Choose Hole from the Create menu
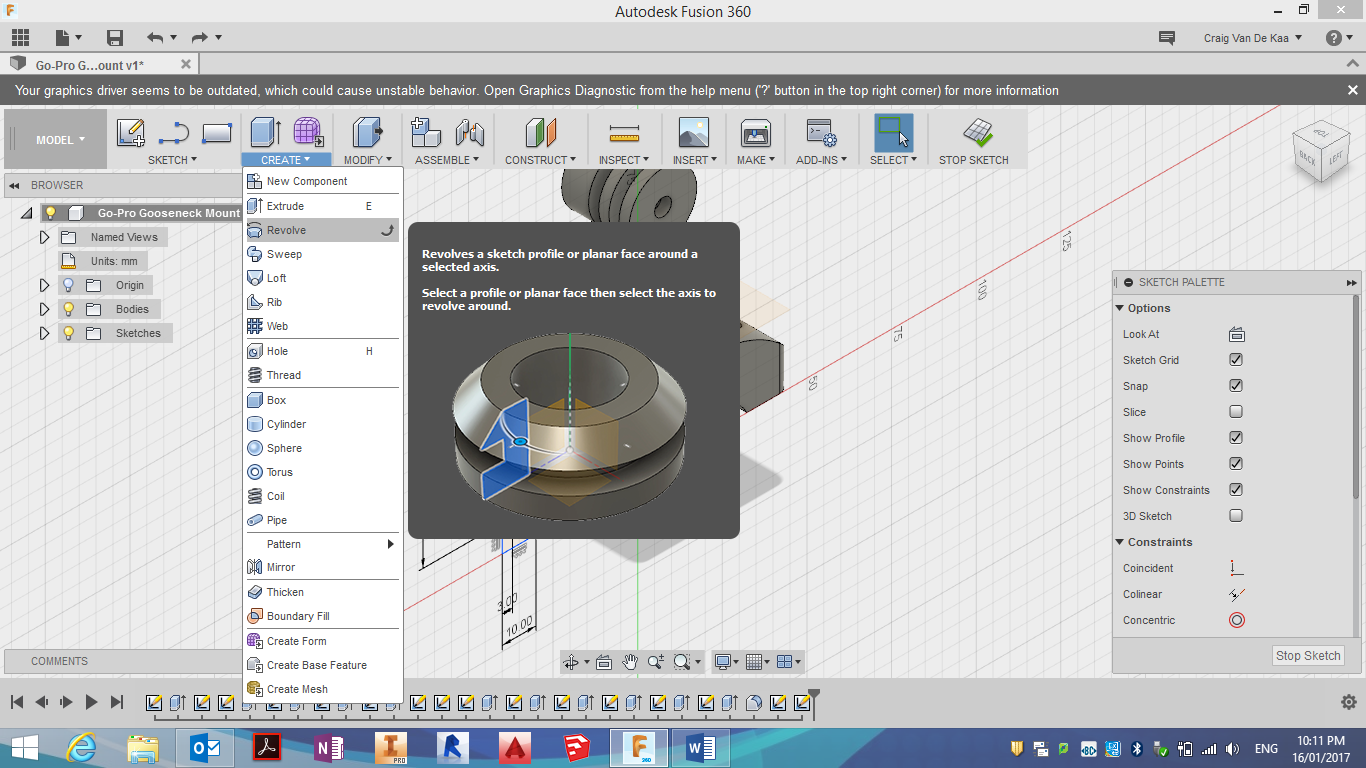This screenshot has height=768, width=1366. coord(322,351)
